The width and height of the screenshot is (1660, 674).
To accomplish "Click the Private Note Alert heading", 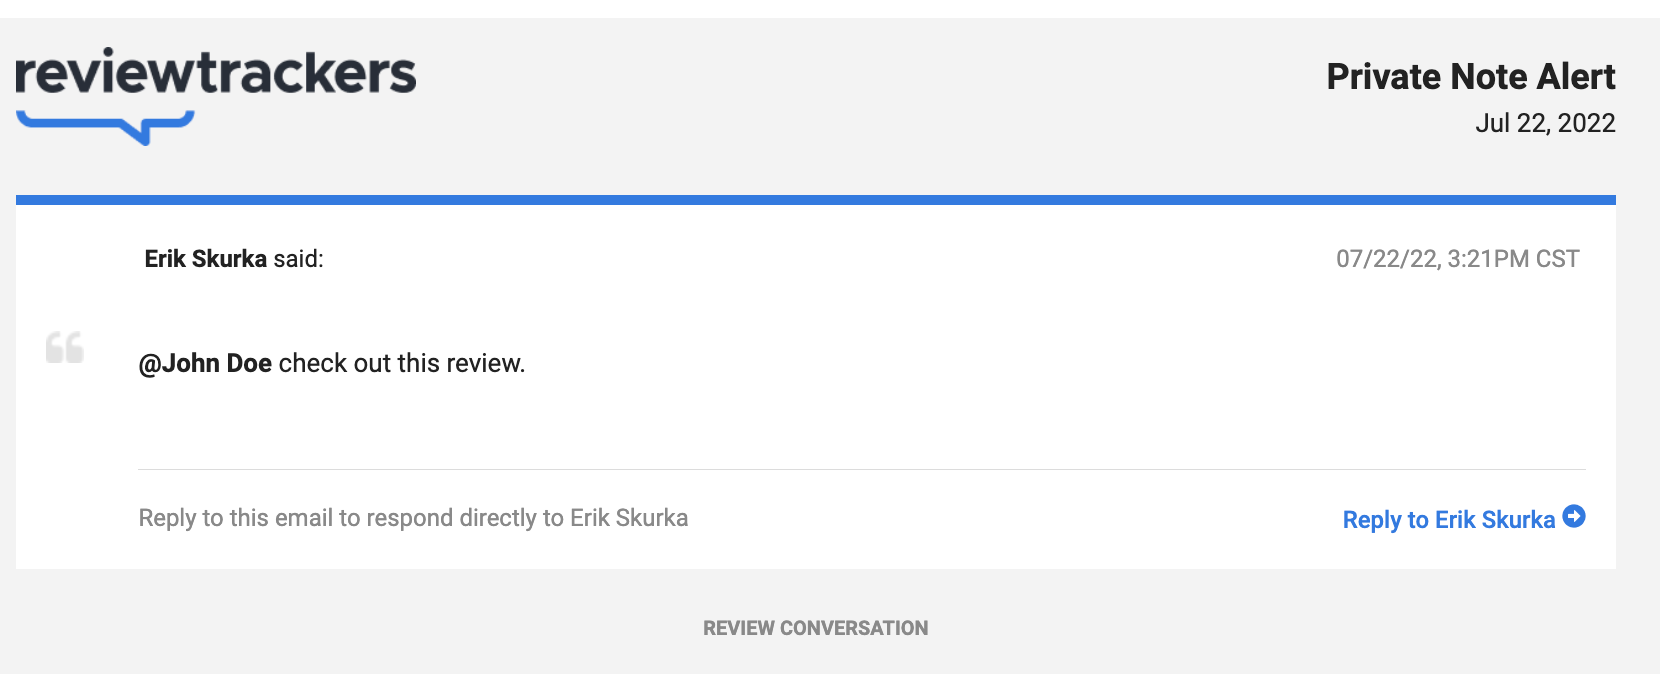I will click(x=1471, y=77).
